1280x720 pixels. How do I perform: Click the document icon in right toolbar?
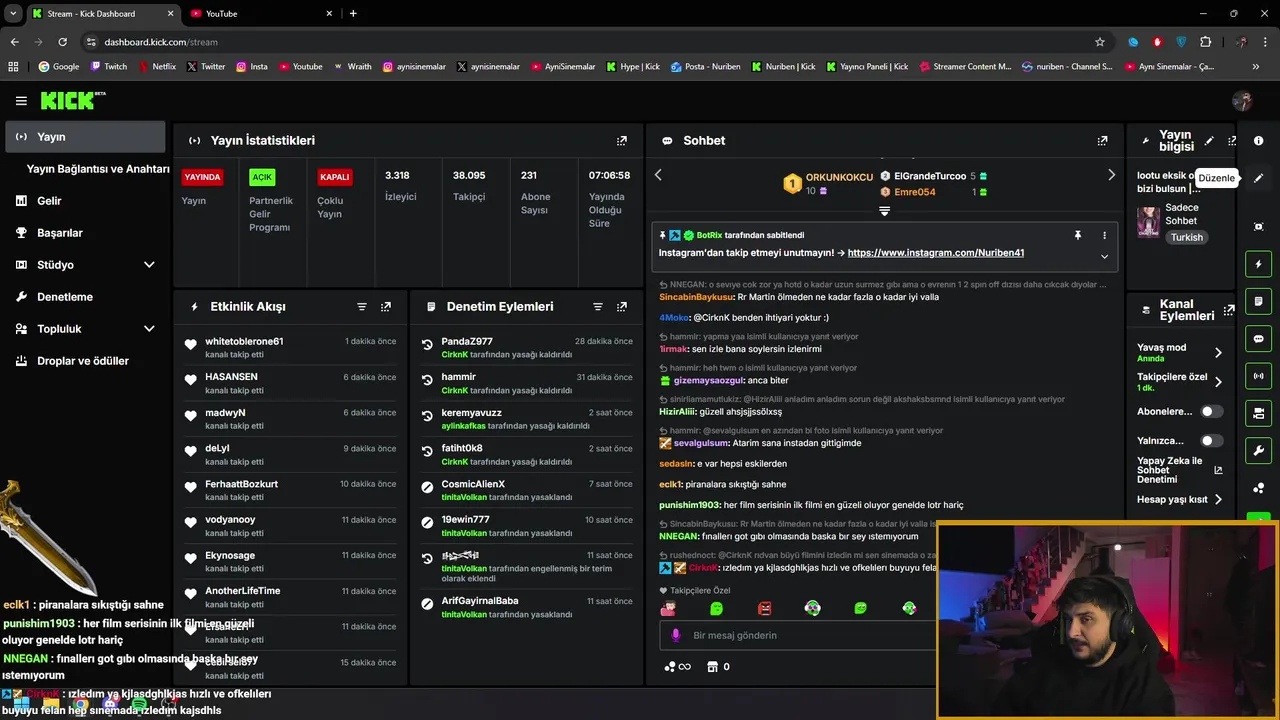point(1259,301)
